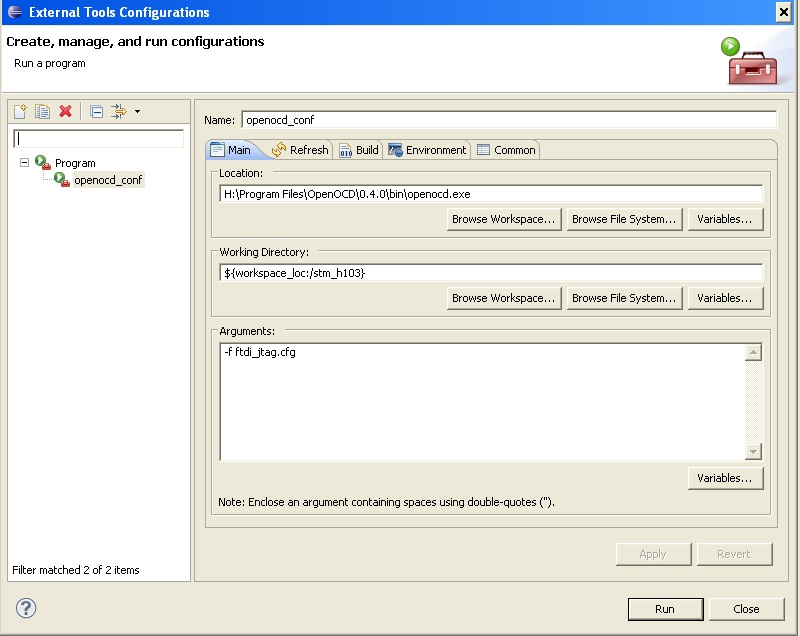Click the New launch configuration icon

tap(20, 111)
